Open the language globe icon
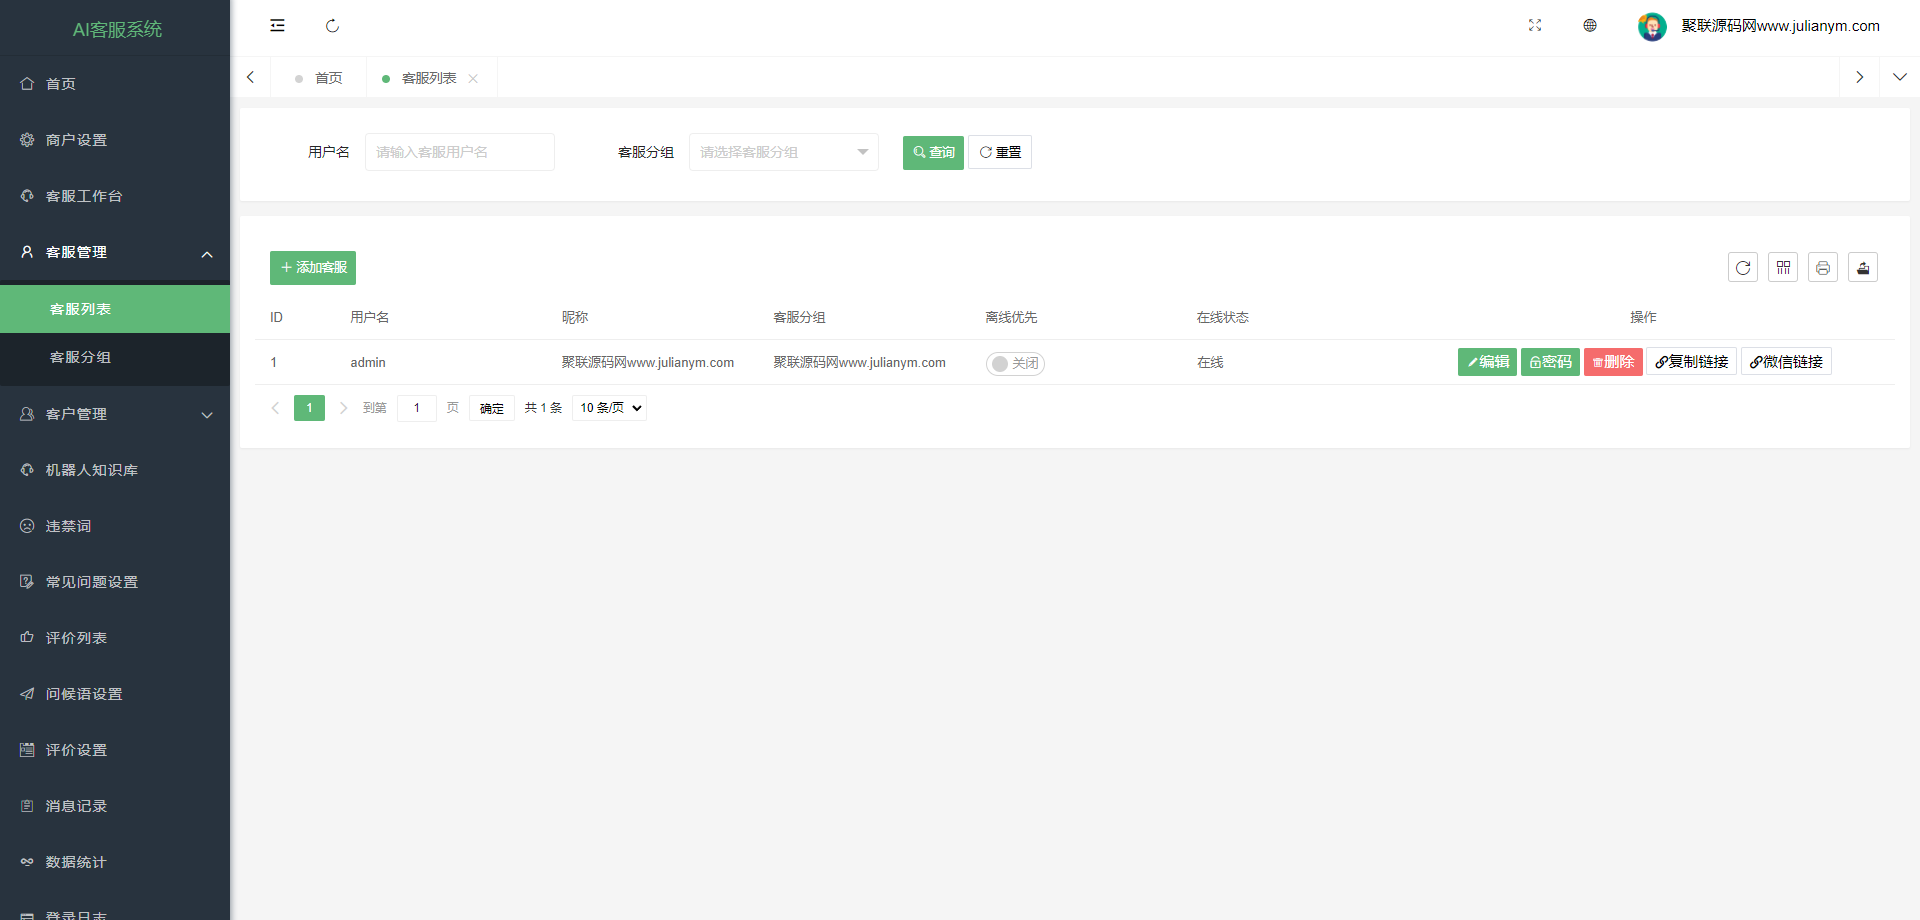Screen dimensions: 1920x920 (1590, 26)
